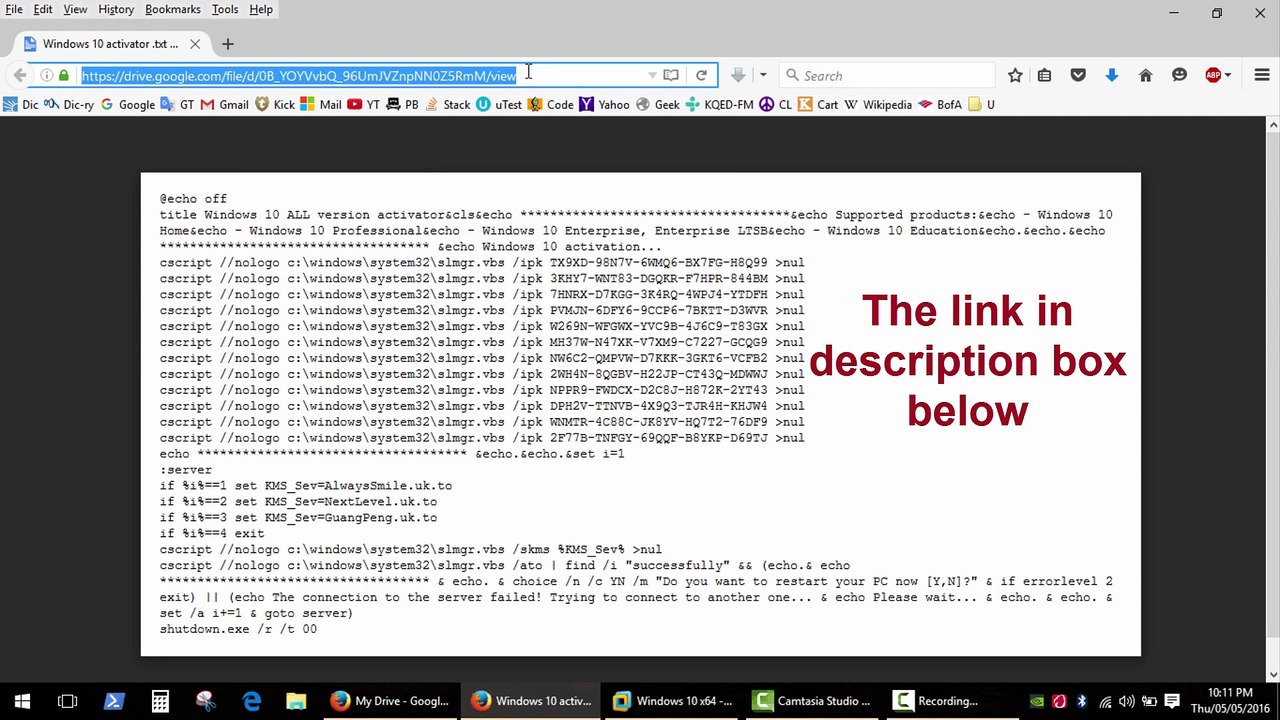Show site information via the info icon
The width and height of the screenshot is (1280, 720).
click(46, 75)
